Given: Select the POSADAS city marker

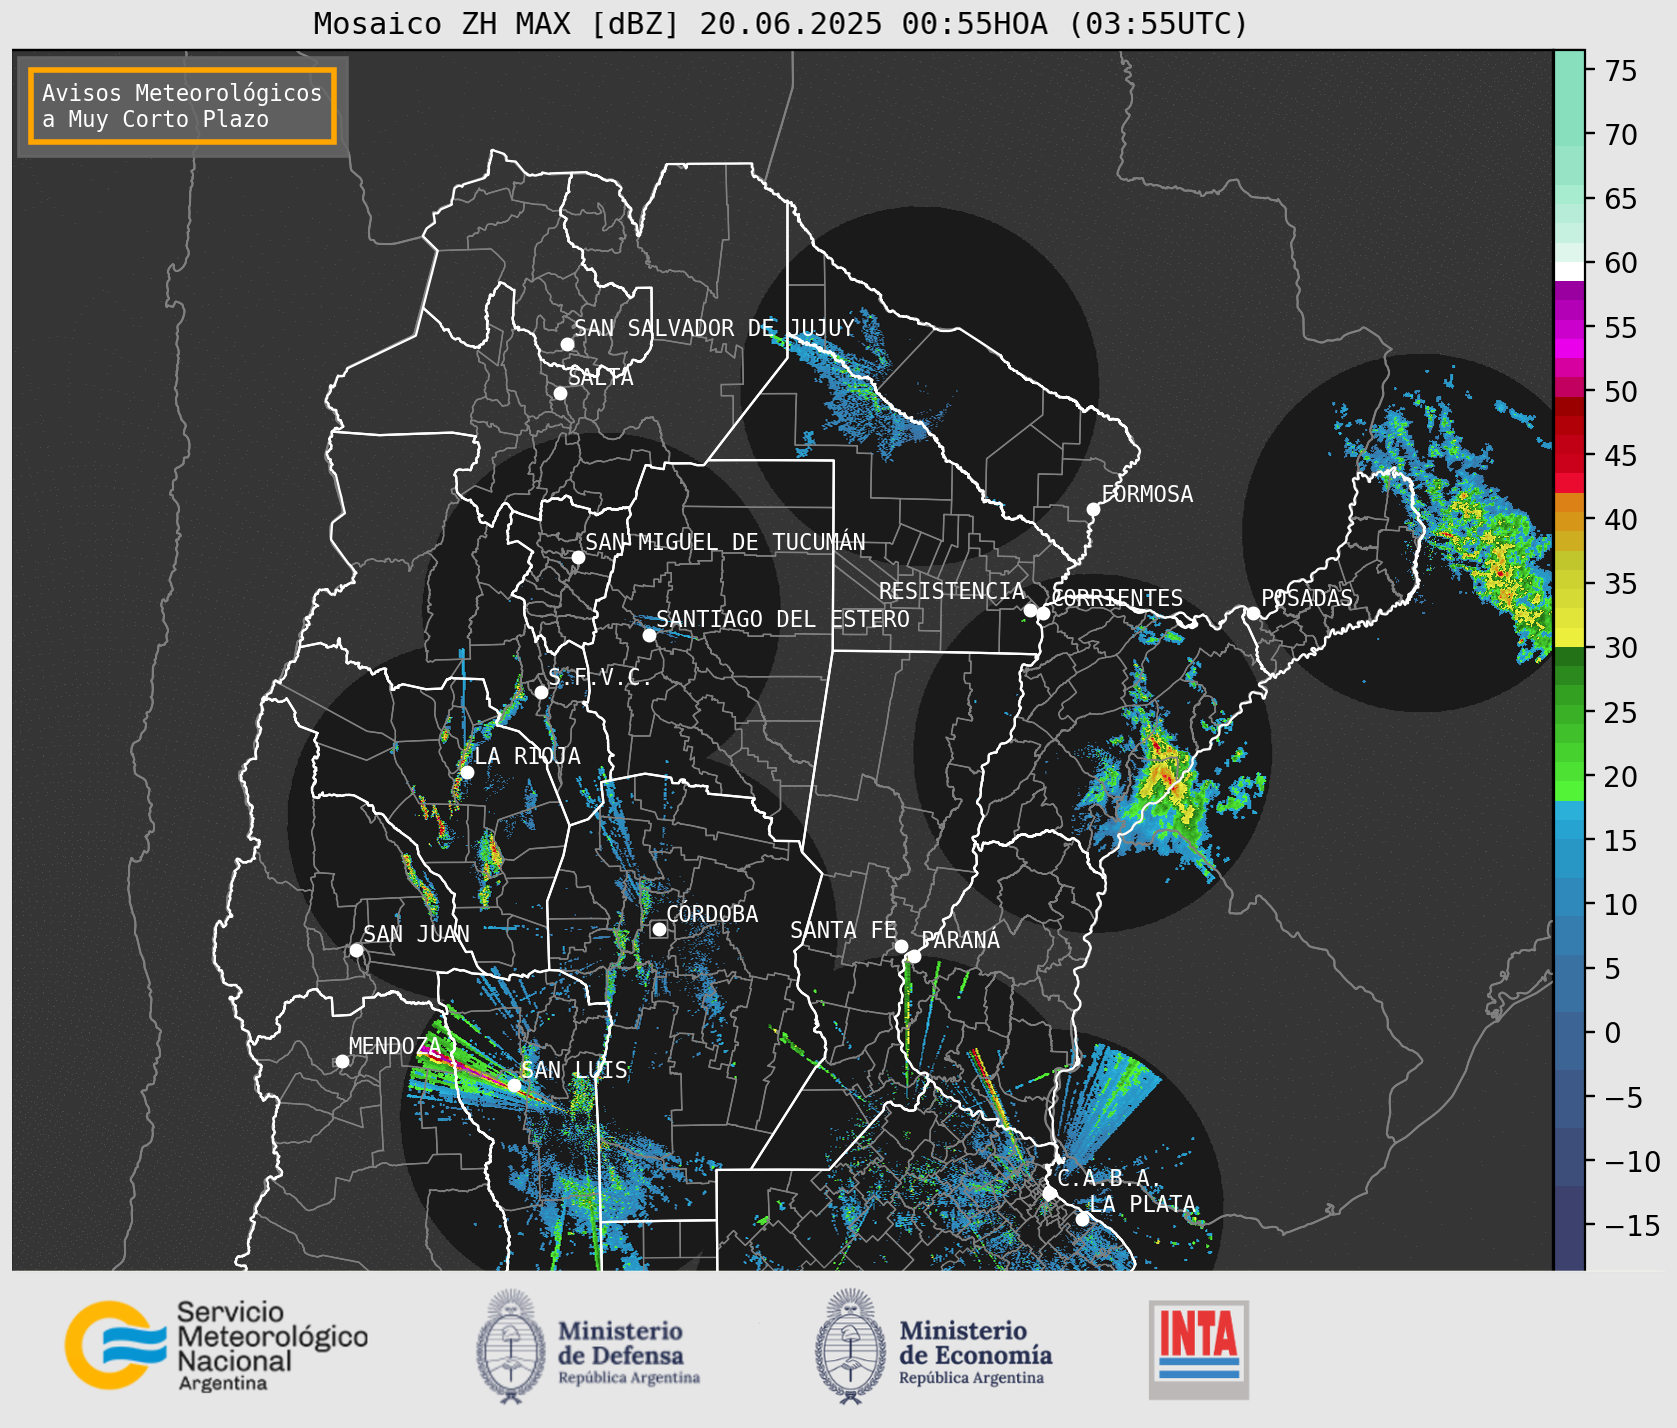Looking at the screenshot, I should pyautogui.click(x=1253, y=613).
